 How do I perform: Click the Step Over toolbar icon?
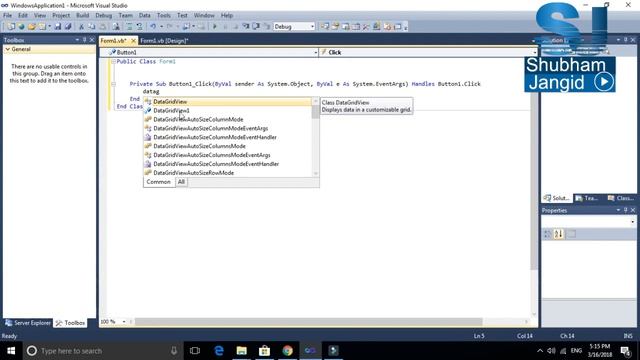(x=256, y=27)
